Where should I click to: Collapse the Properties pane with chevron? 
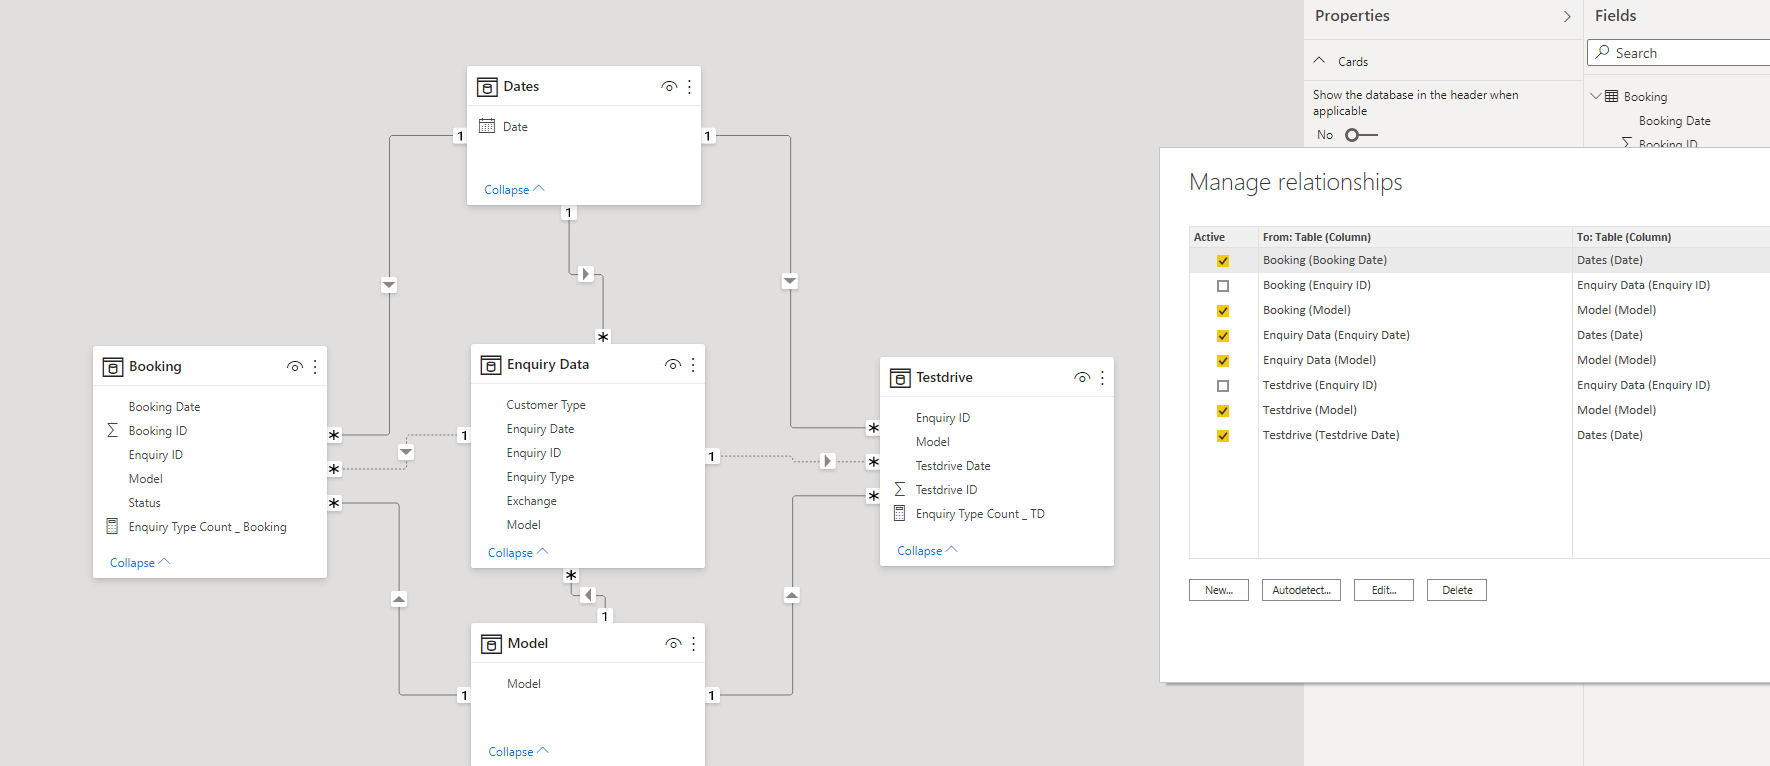click(1567, 17)
